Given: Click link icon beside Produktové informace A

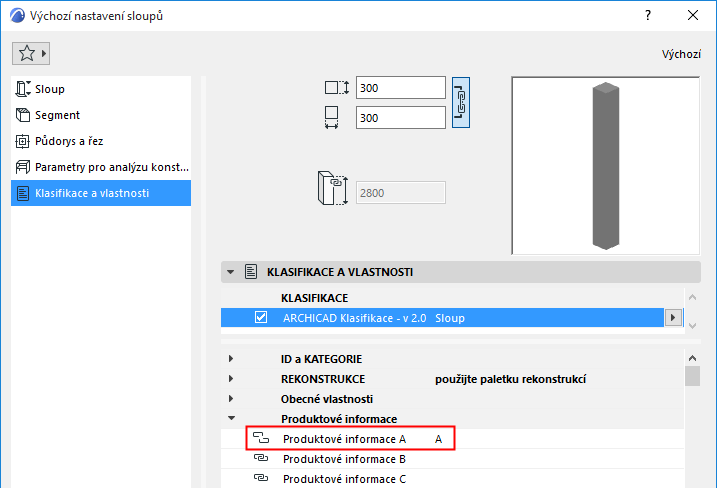Looking at the screenshot, I should pos(261,438).
